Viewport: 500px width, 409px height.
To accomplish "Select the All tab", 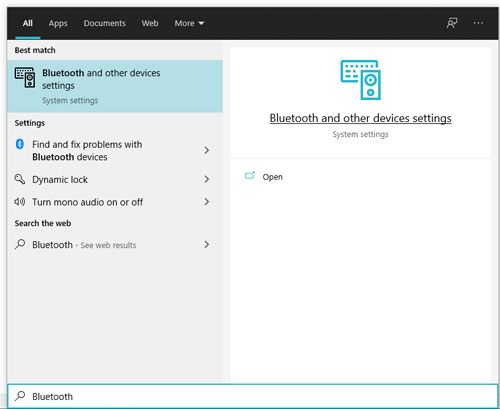I will tap(28, 23).
